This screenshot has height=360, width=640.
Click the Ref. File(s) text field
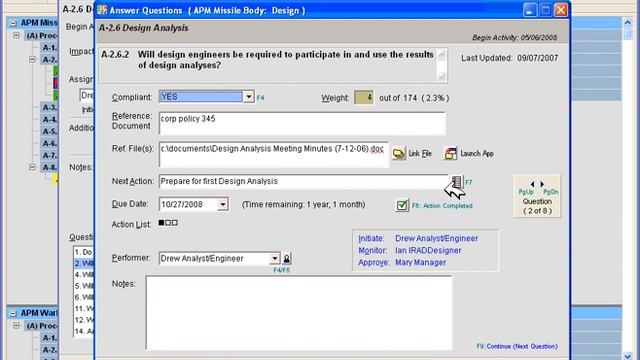[x=273, y=155]
